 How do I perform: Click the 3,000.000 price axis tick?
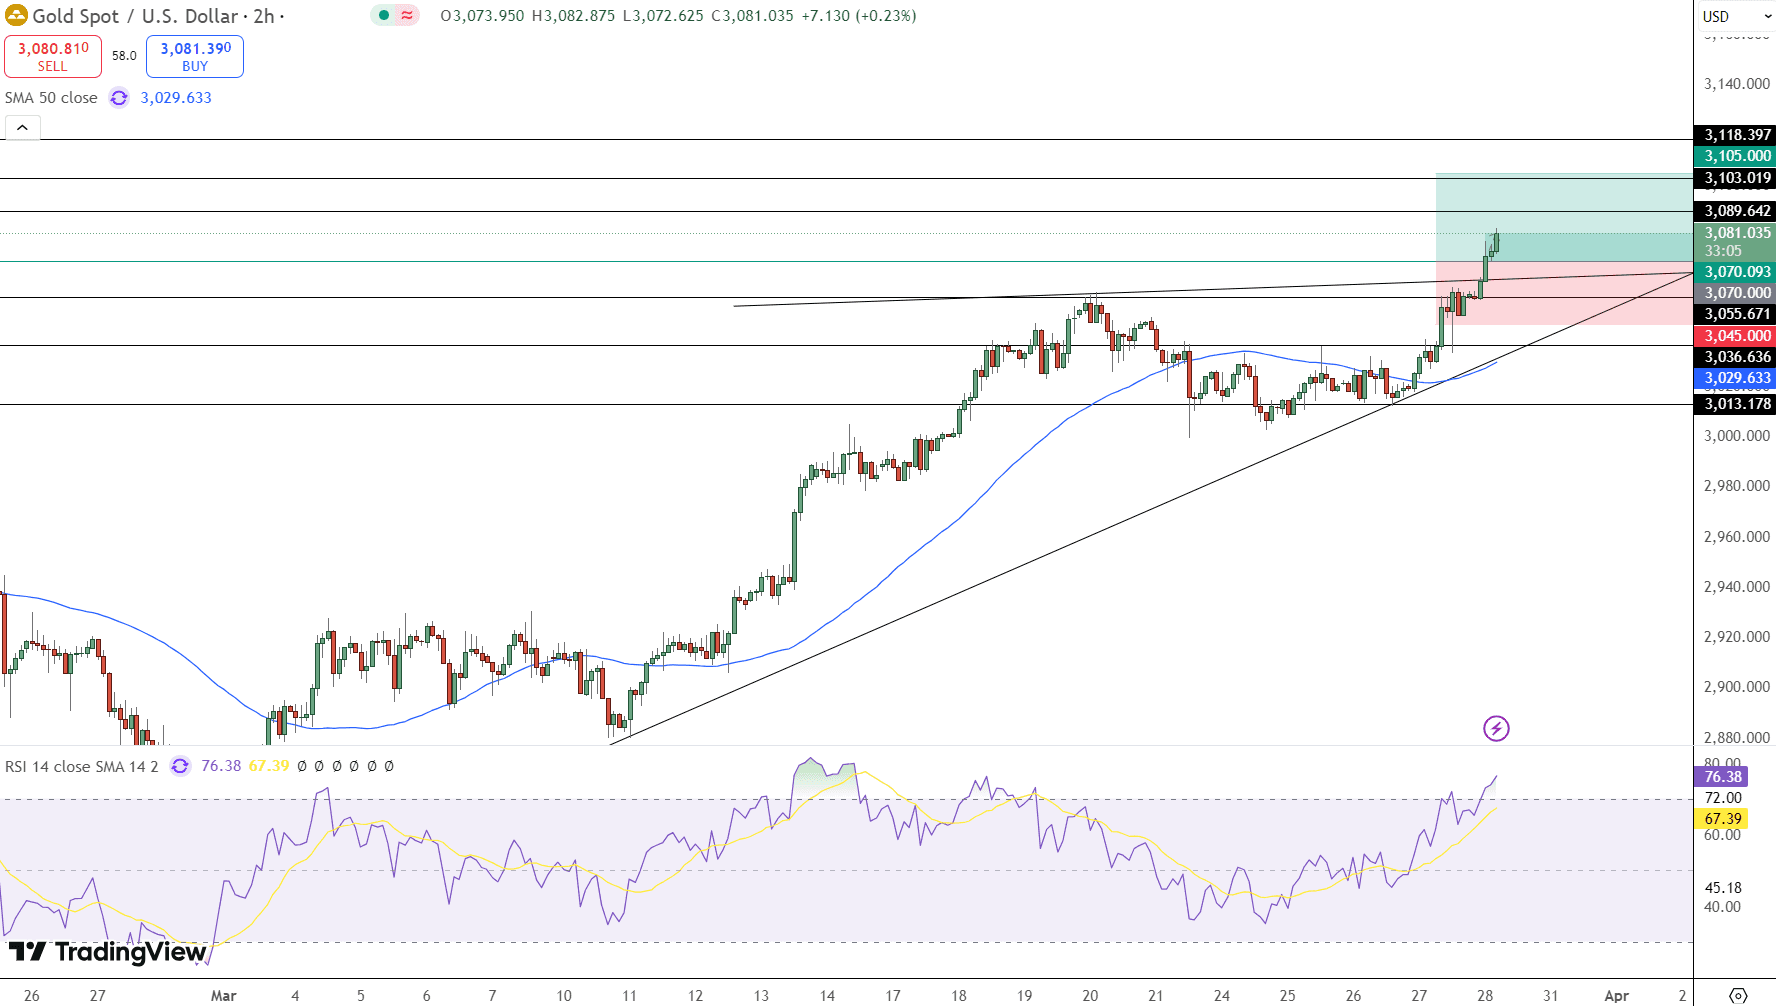point(1737,436)
